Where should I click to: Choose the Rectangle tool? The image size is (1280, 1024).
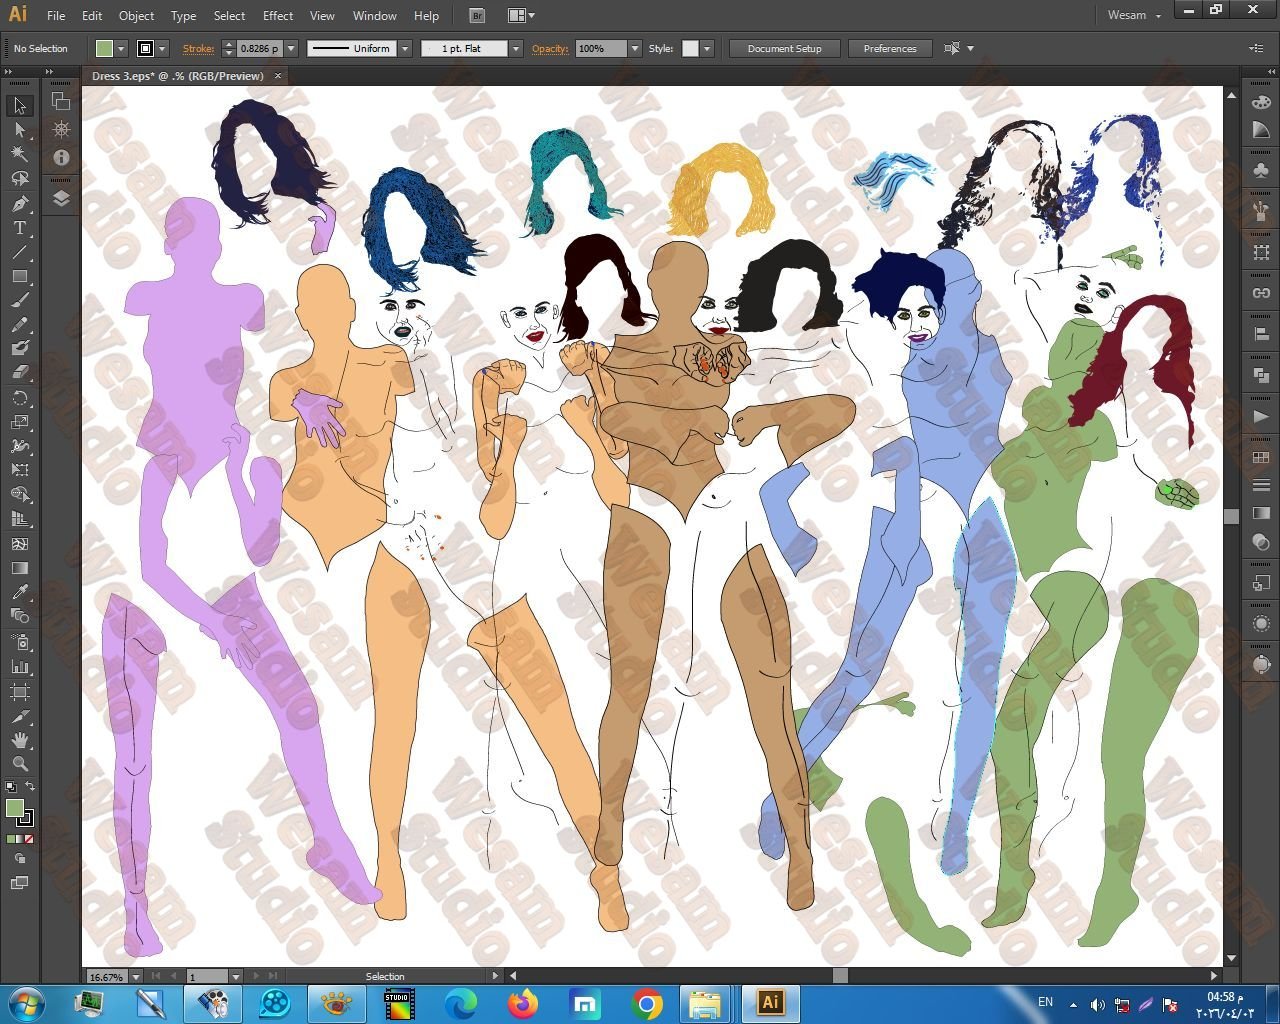20,276
